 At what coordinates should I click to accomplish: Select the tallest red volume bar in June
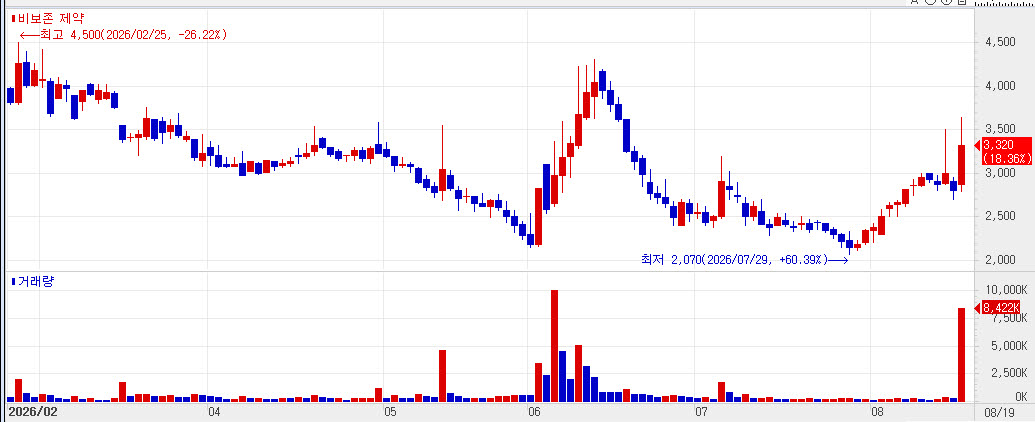pyautogui.click(x=554, y=346)
